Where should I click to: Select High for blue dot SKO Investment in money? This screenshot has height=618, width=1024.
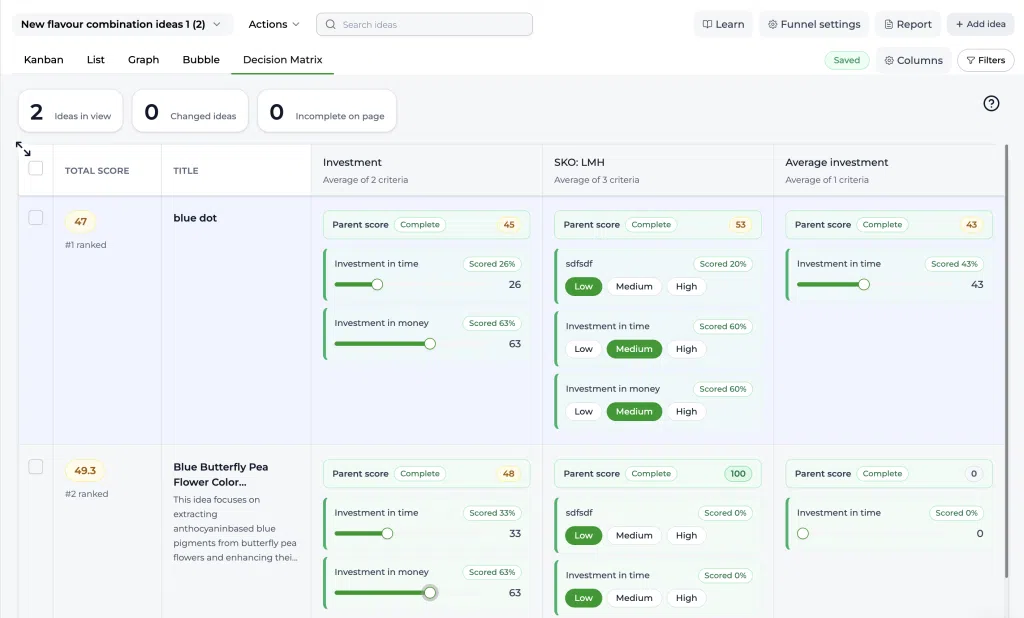point(686,412)
